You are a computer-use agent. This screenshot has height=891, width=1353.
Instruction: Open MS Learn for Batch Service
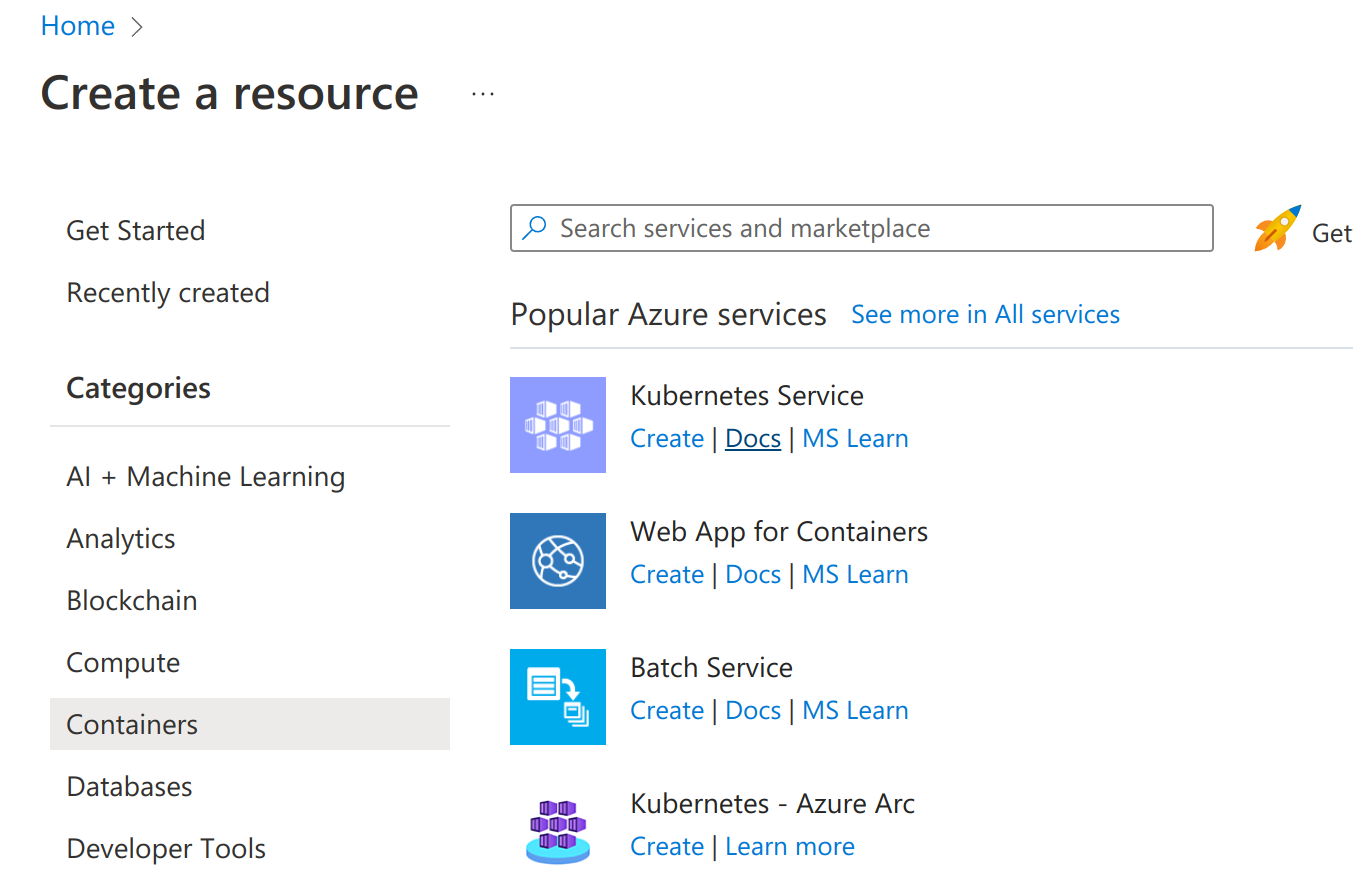[x=855, y=711]
